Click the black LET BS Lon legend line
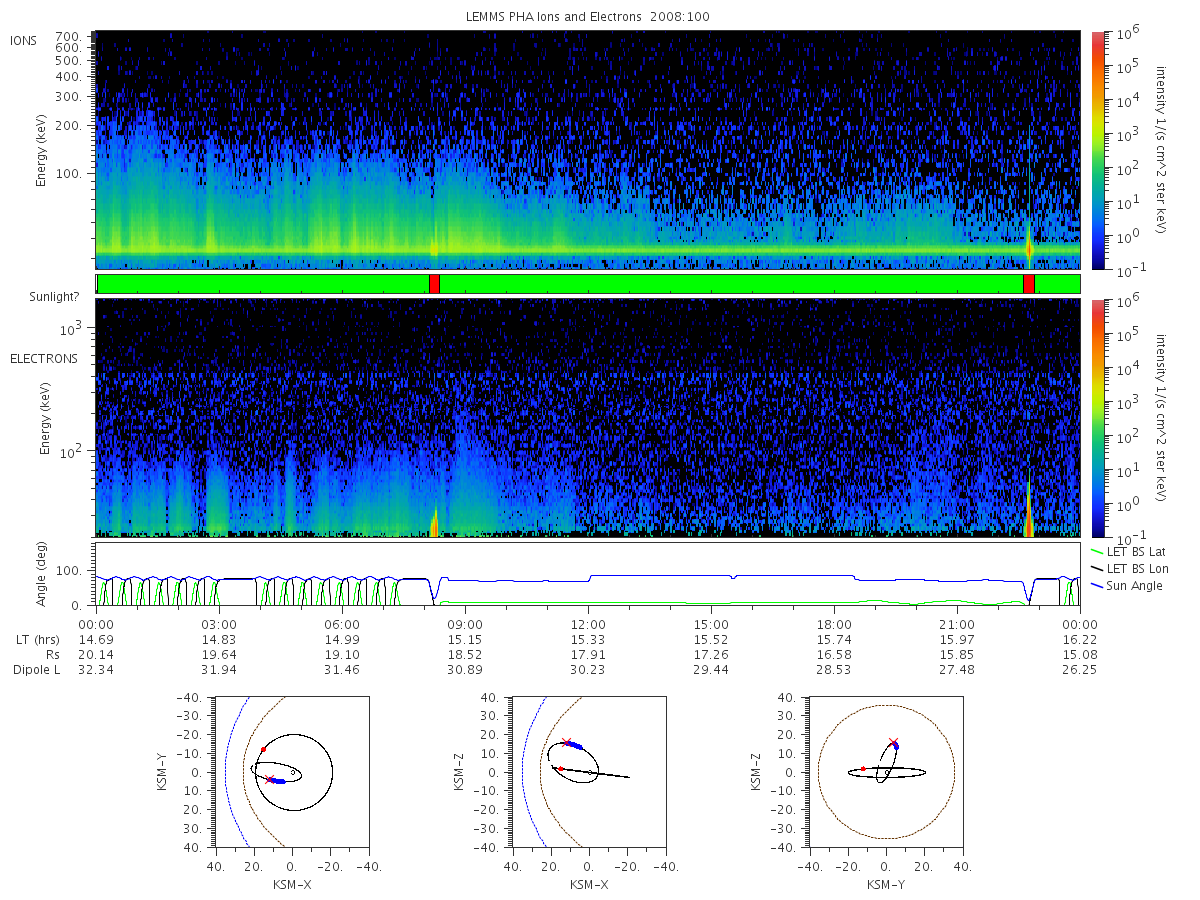 (1094, 568)
